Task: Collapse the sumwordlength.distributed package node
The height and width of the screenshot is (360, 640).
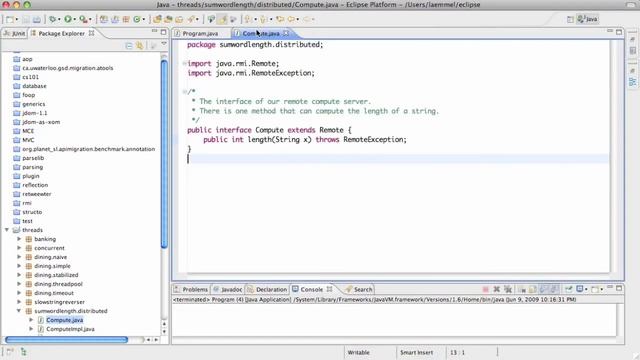Action: (x=19, y=311)
